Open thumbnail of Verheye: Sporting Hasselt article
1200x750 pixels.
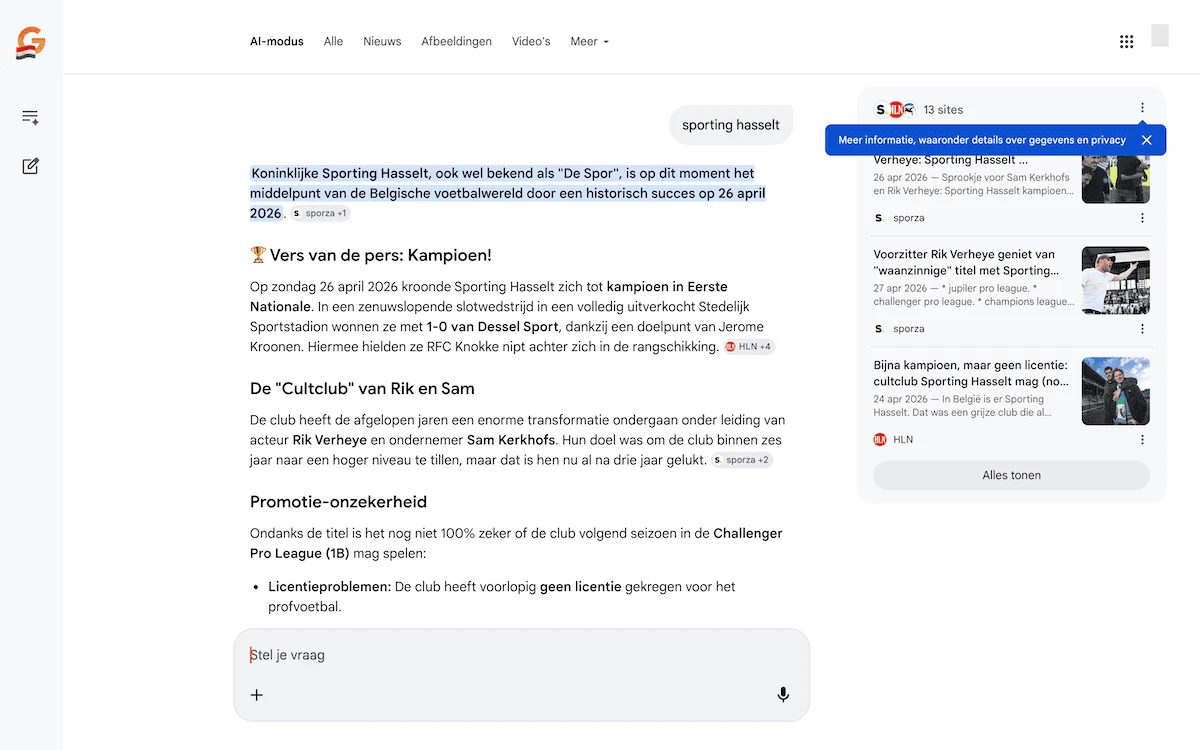[x=1116, y=178]
